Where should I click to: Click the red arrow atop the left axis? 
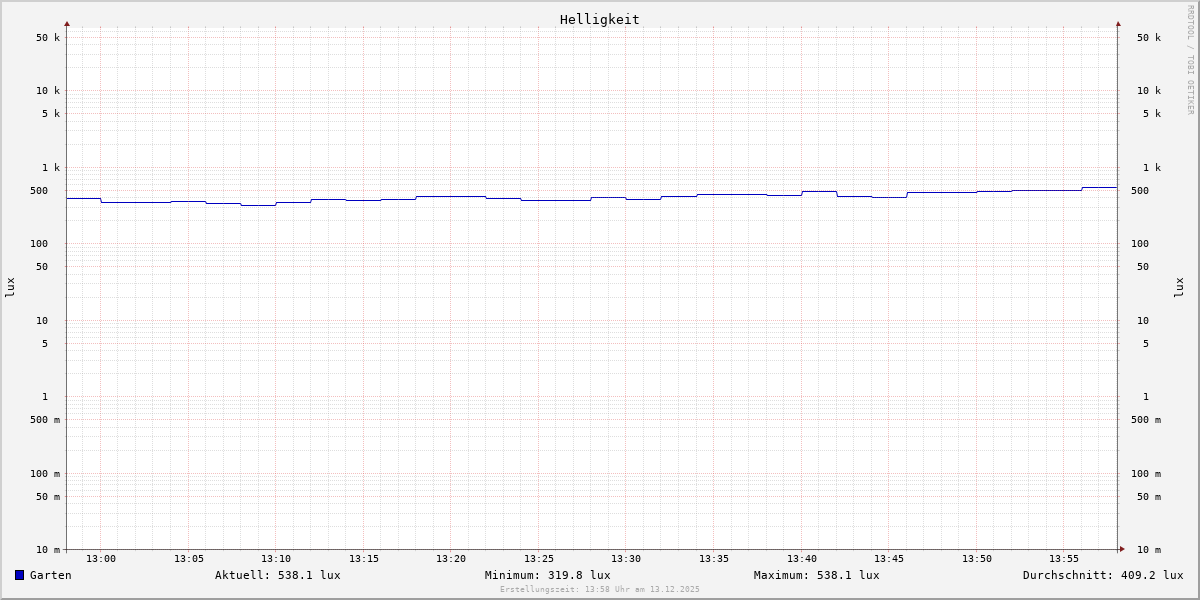(67, 23)
